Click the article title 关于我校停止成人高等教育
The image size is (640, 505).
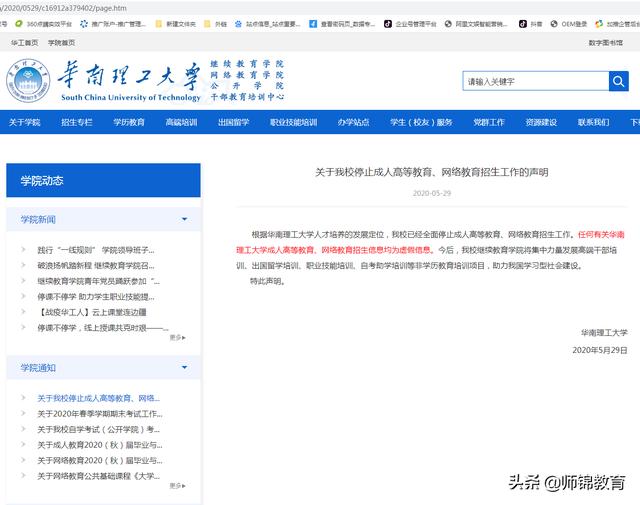[x=431, y=172]
